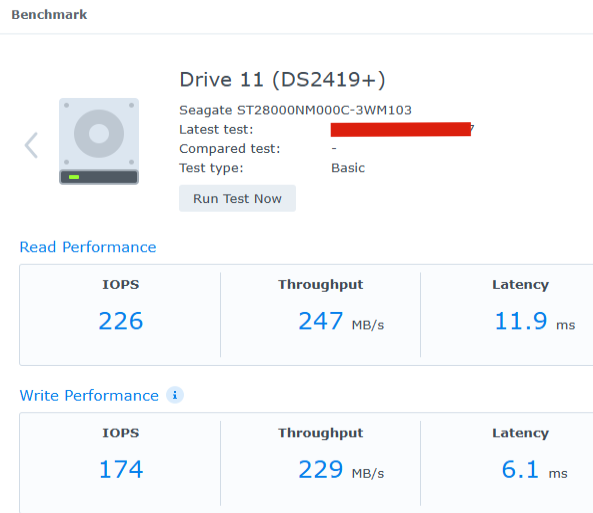Click the Latest test label

point(216,129)
